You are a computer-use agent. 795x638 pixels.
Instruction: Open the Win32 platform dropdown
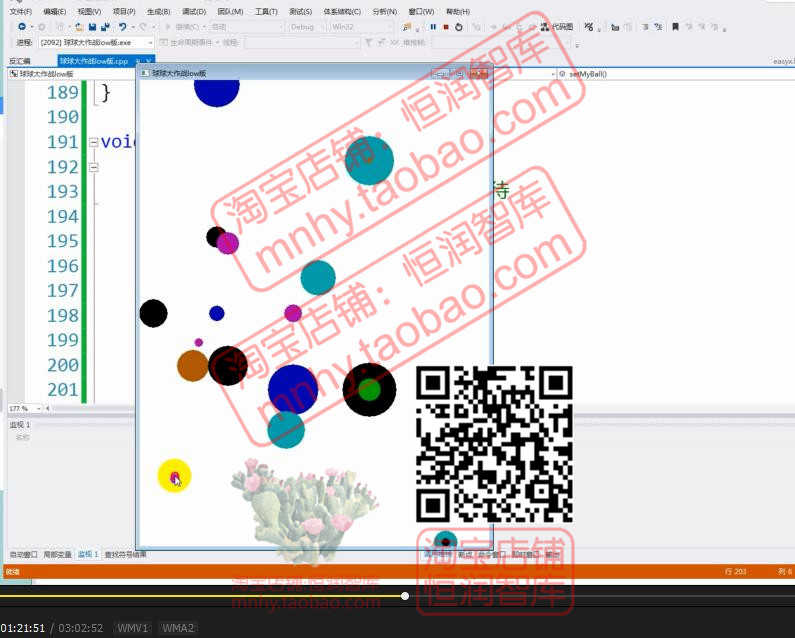(360, 27)
